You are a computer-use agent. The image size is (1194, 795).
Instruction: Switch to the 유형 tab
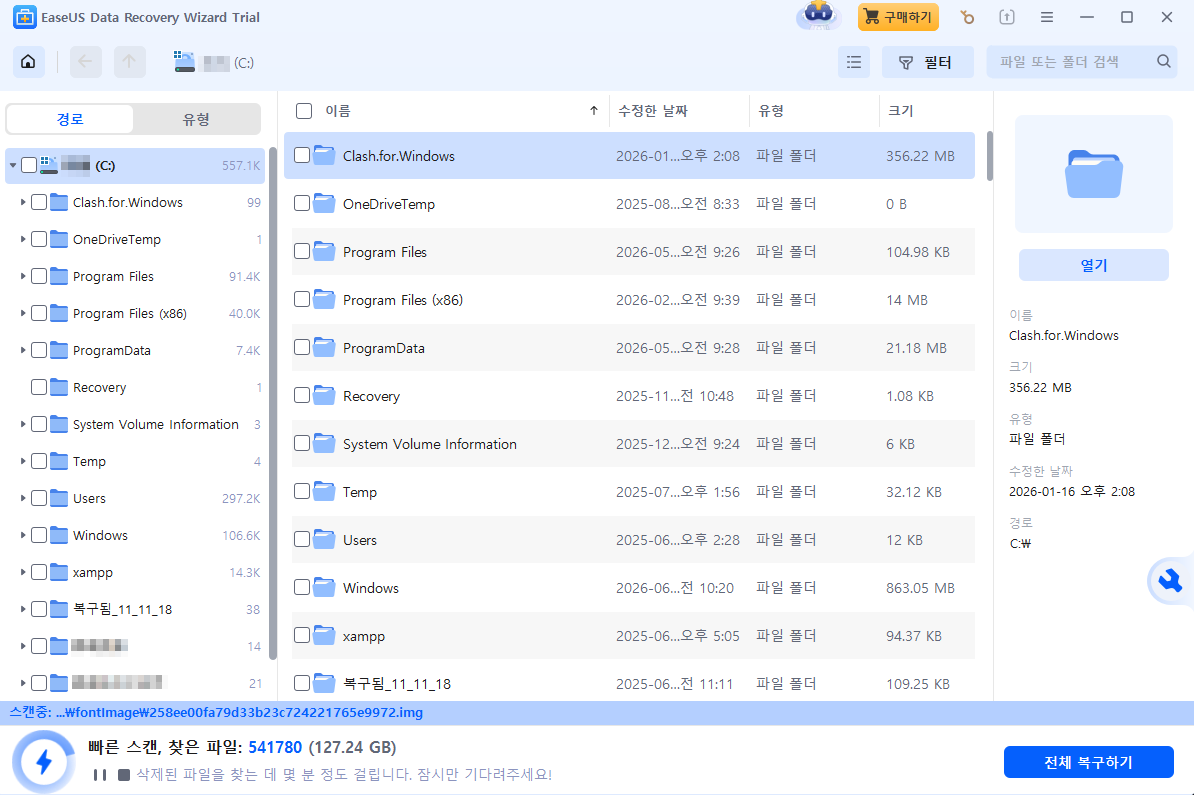[196, 119]
